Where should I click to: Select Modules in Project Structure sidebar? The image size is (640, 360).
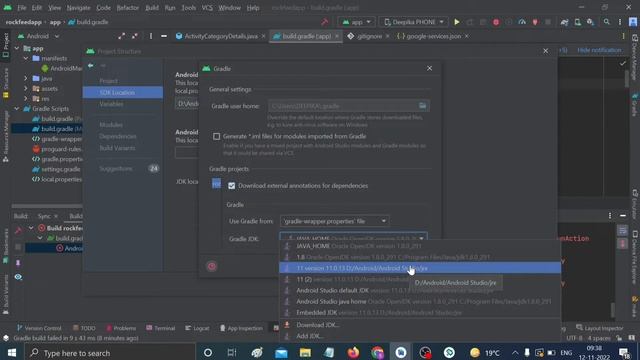[111, 125]
